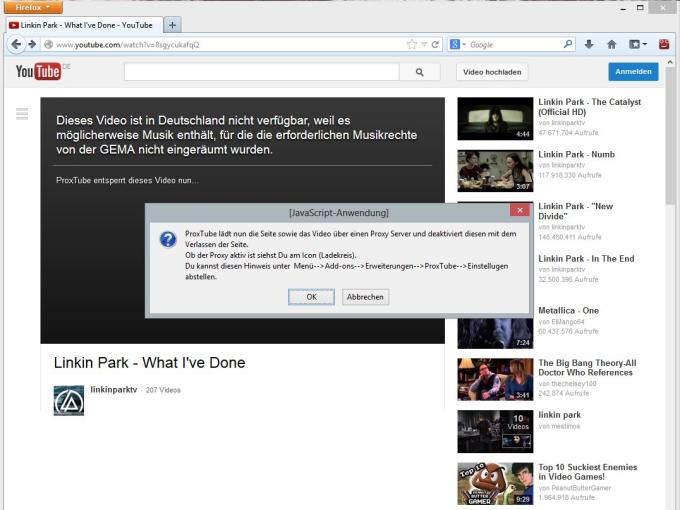Open The Big Bang Theory-All Doctor Who References link

[587, 368]
